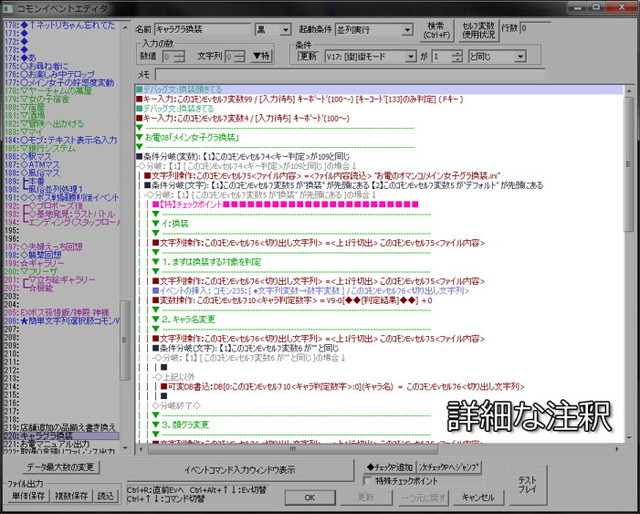Select event 176:○お楽しみ中テロップ
This screenshot has width=640, height=514.
point(61,74)
